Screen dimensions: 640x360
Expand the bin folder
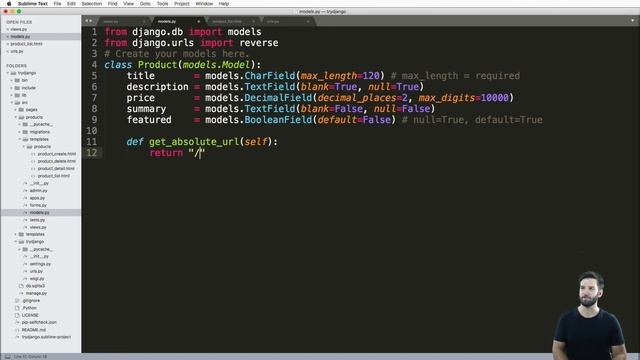point(11,80)
